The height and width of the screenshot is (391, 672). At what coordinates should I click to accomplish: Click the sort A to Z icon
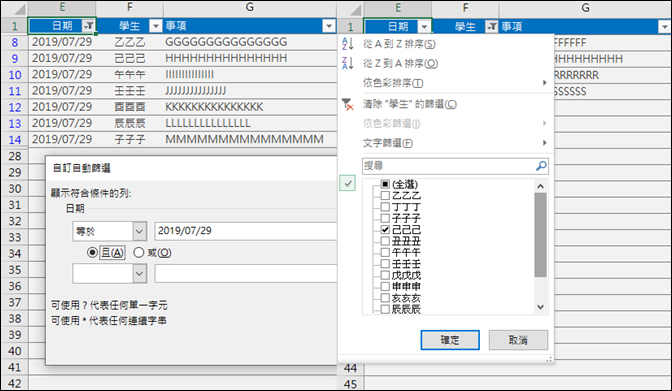pyautogui.click(x=348, y=43)
